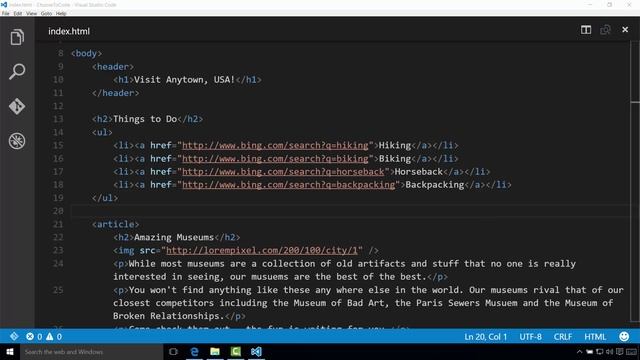Click the biking search URL on line 16
The width and height of the screenshot is (640, 360).
point(275,158)
